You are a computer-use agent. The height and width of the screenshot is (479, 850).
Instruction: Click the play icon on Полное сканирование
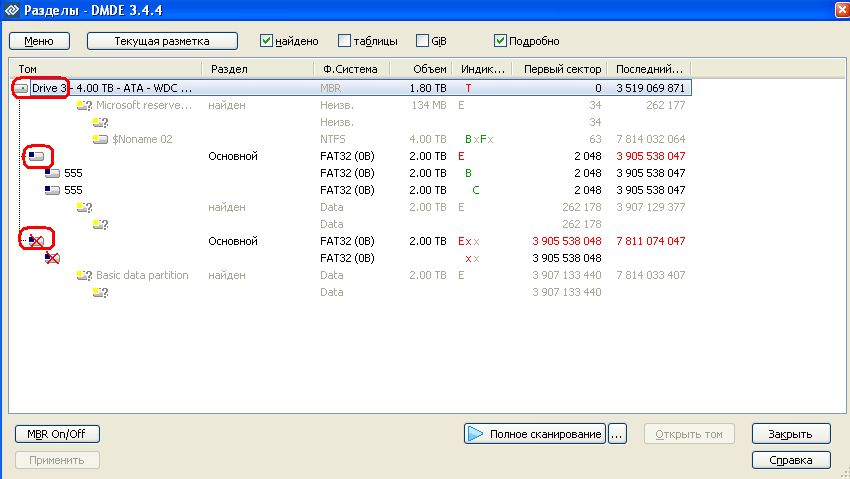click(475, 433)
